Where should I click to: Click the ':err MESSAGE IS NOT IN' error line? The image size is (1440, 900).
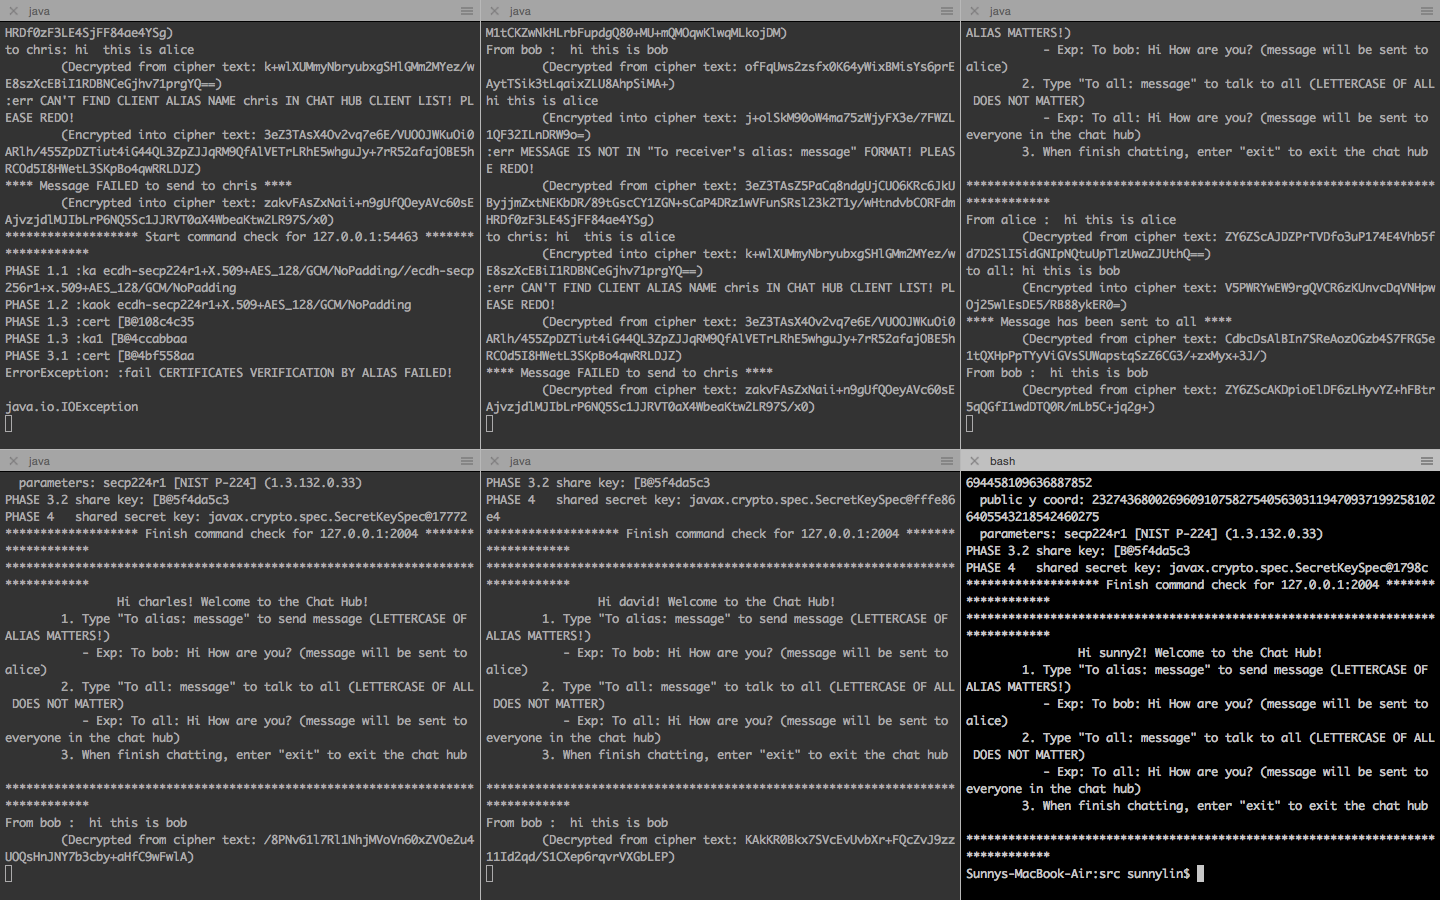[720, 160]
